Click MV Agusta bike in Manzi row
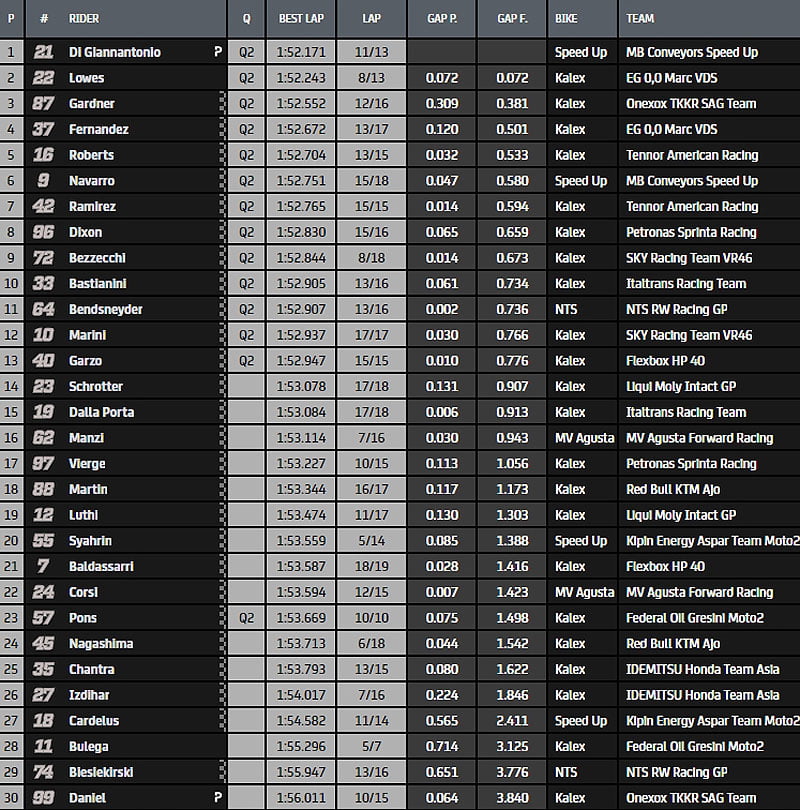The width and height of the screenshot is (800, 810). 586,438
